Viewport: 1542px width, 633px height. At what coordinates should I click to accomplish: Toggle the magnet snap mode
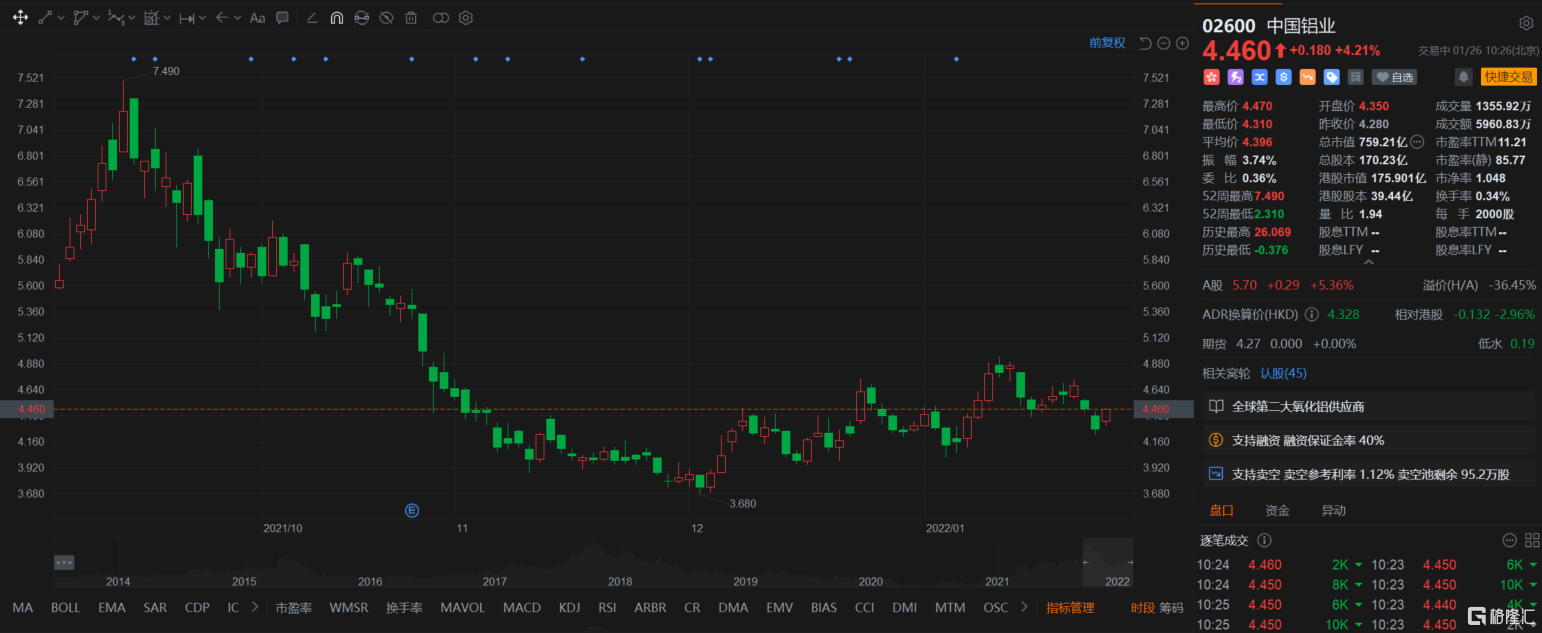(x=337, y=18)
